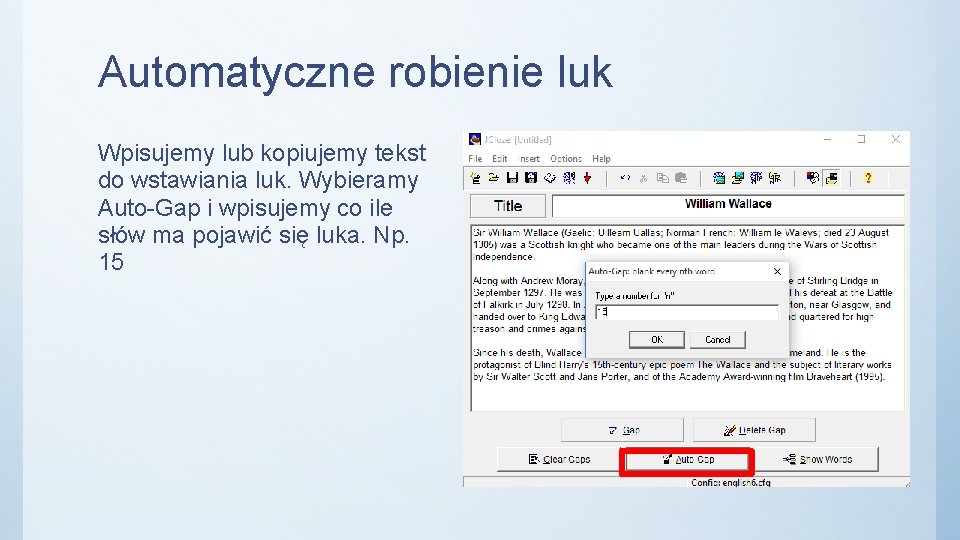The width and height of the screenshot is (960, 540).
Task: Click the Insert picture from local file icon
Action: pos(738,178)
